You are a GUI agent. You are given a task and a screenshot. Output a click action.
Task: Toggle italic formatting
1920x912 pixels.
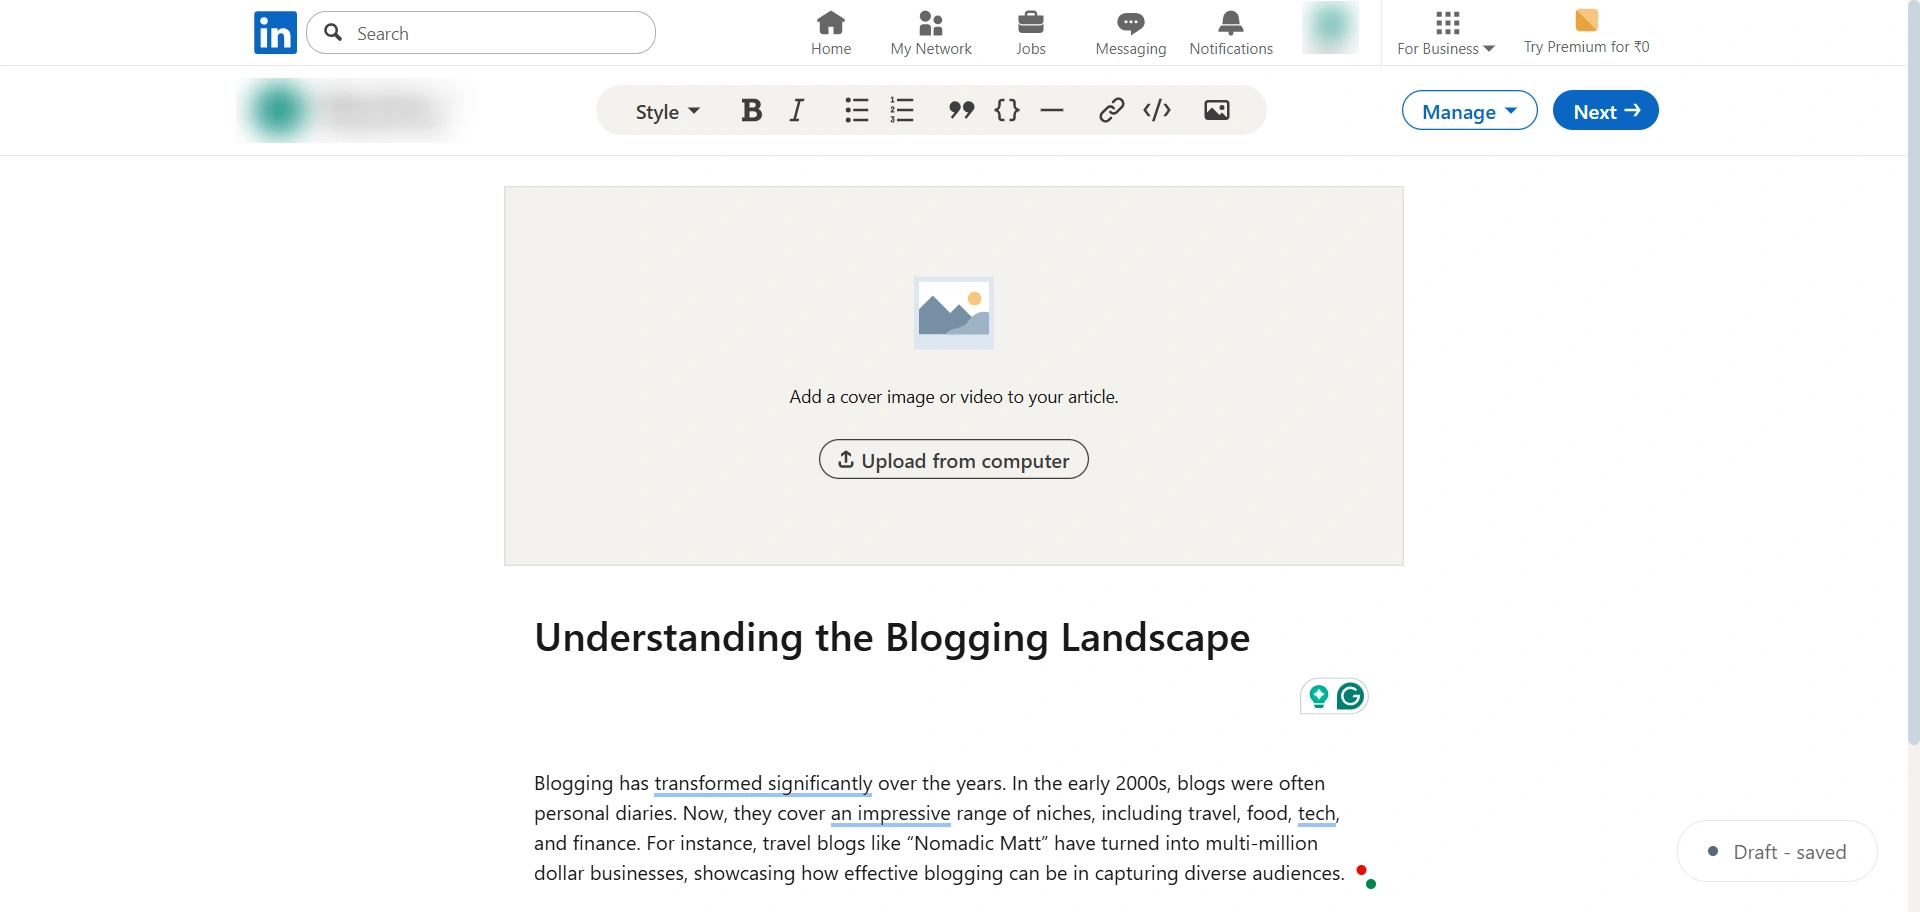pos(797,110)
